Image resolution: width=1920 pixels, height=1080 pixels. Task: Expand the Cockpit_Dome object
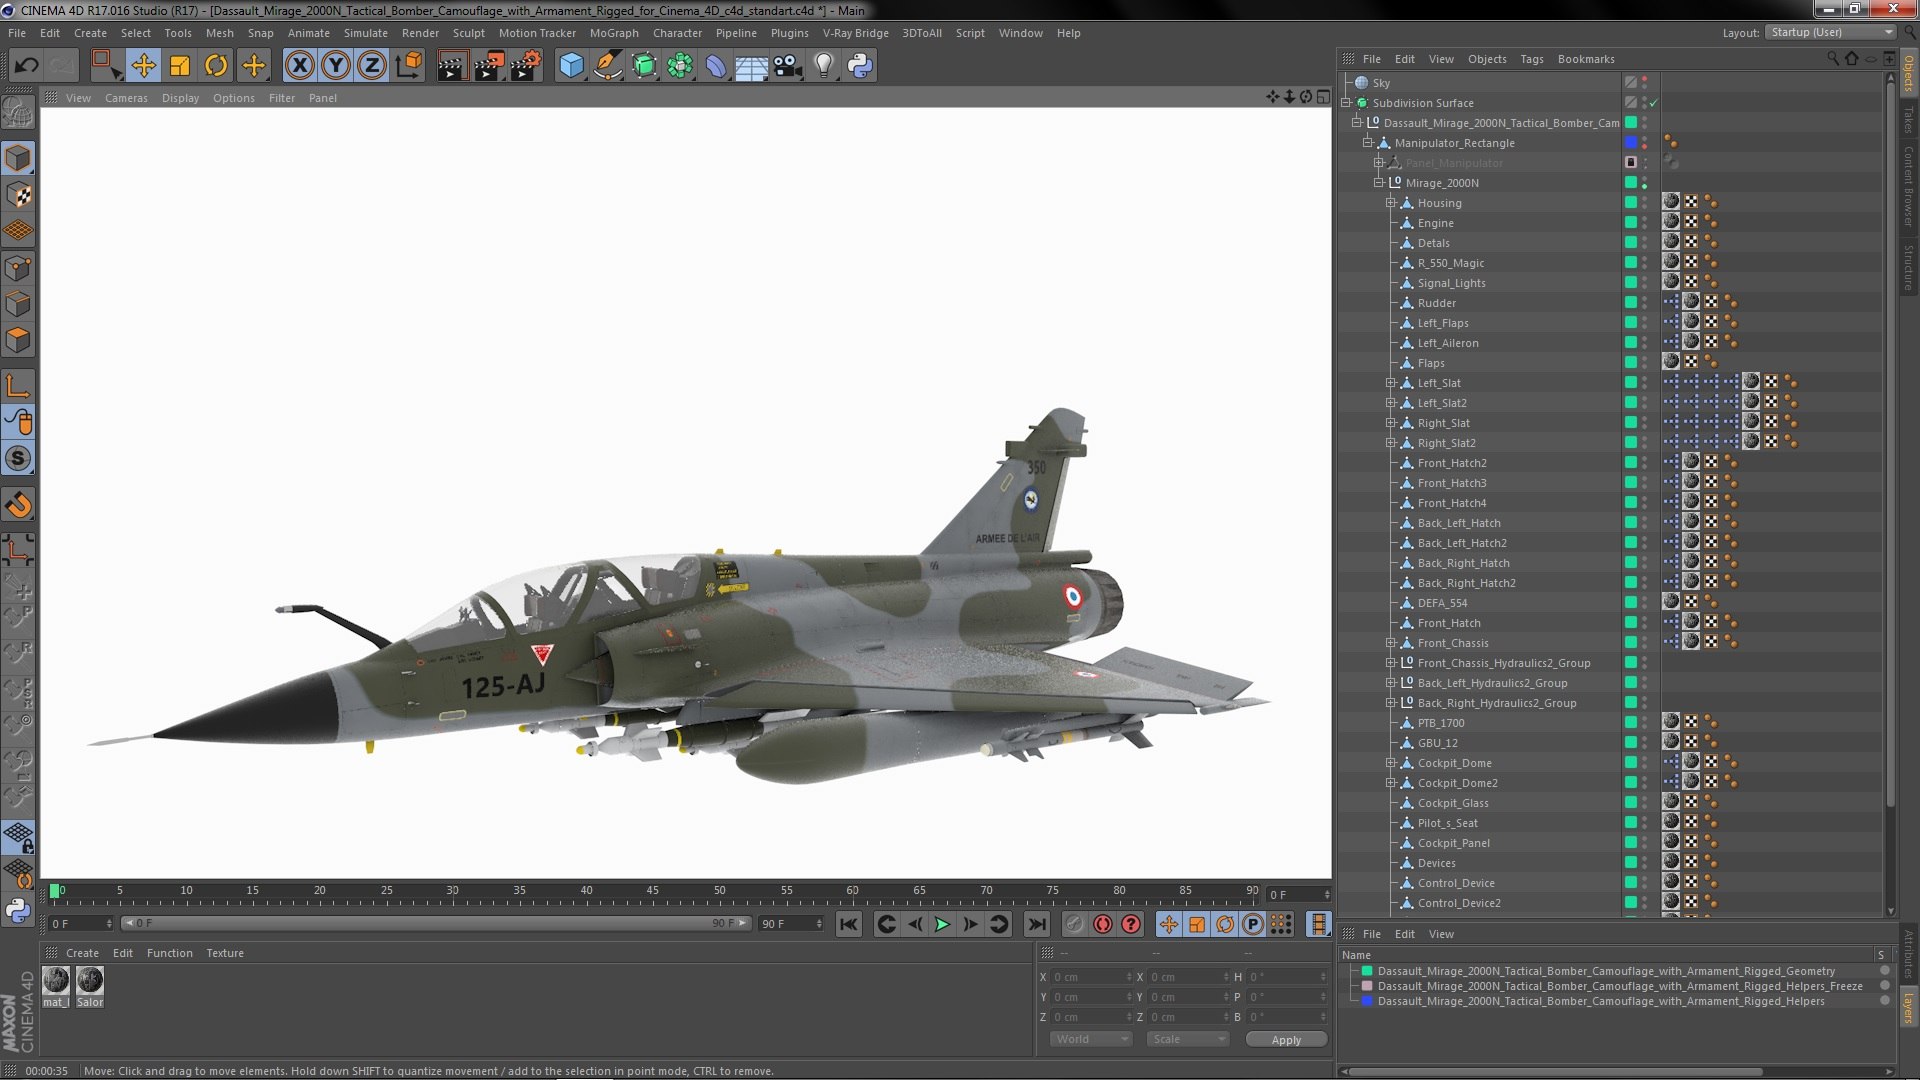[x=1390, y=763]
